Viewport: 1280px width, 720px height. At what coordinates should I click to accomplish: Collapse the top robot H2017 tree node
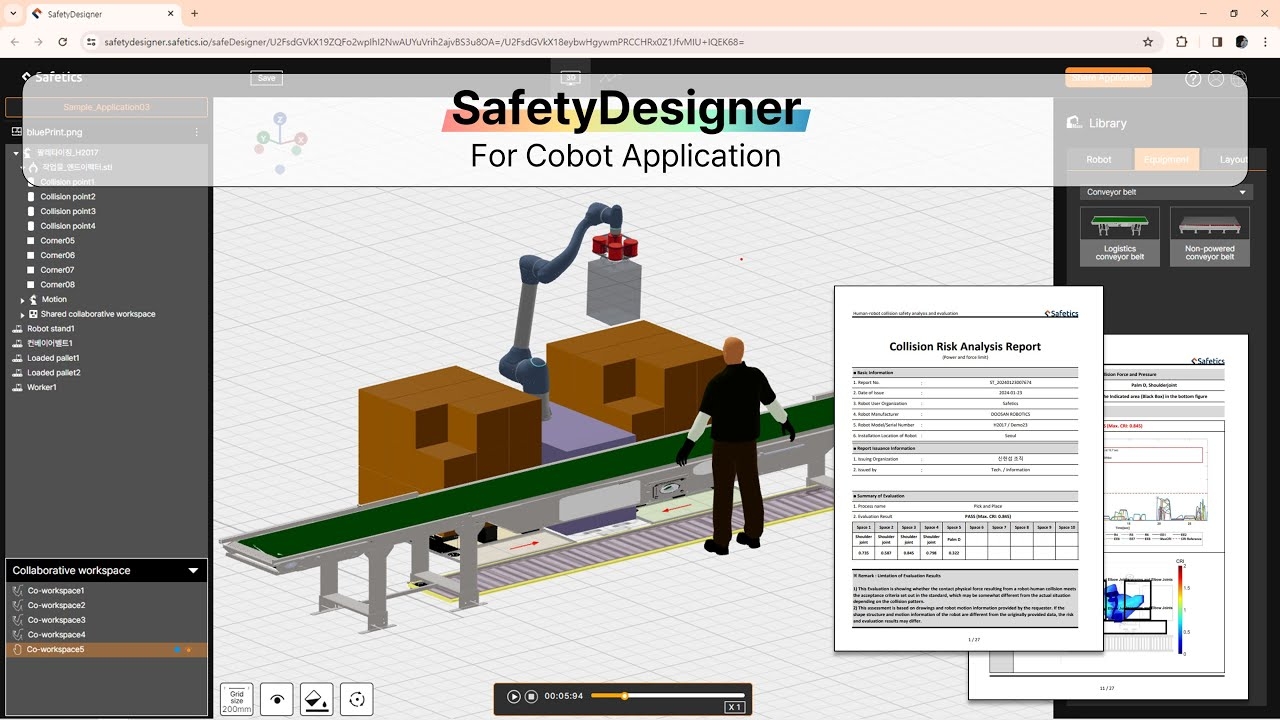coord(16,153)
